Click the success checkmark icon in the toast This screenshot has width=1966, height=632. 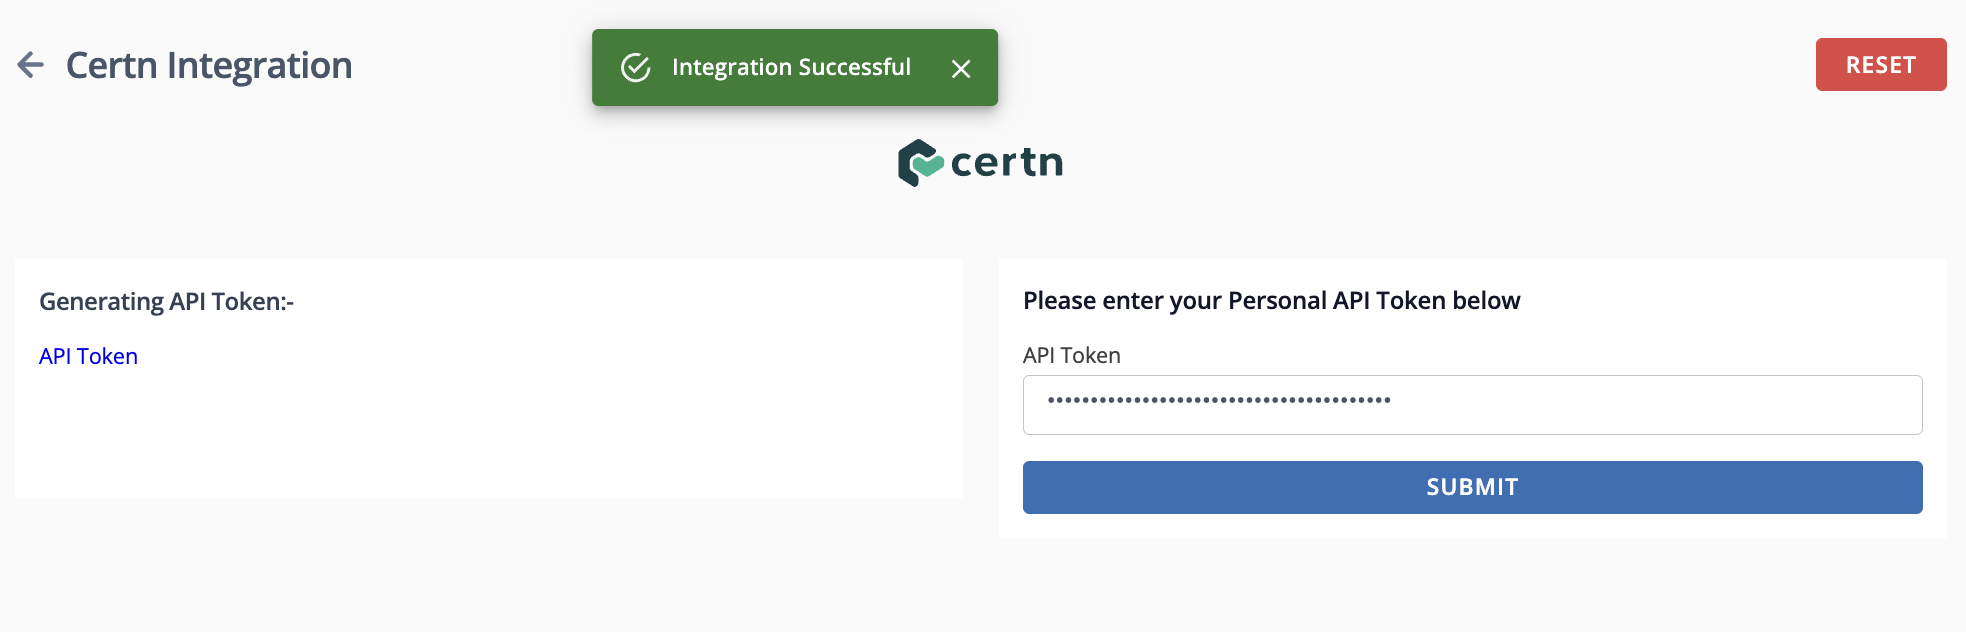click(636, 68)
